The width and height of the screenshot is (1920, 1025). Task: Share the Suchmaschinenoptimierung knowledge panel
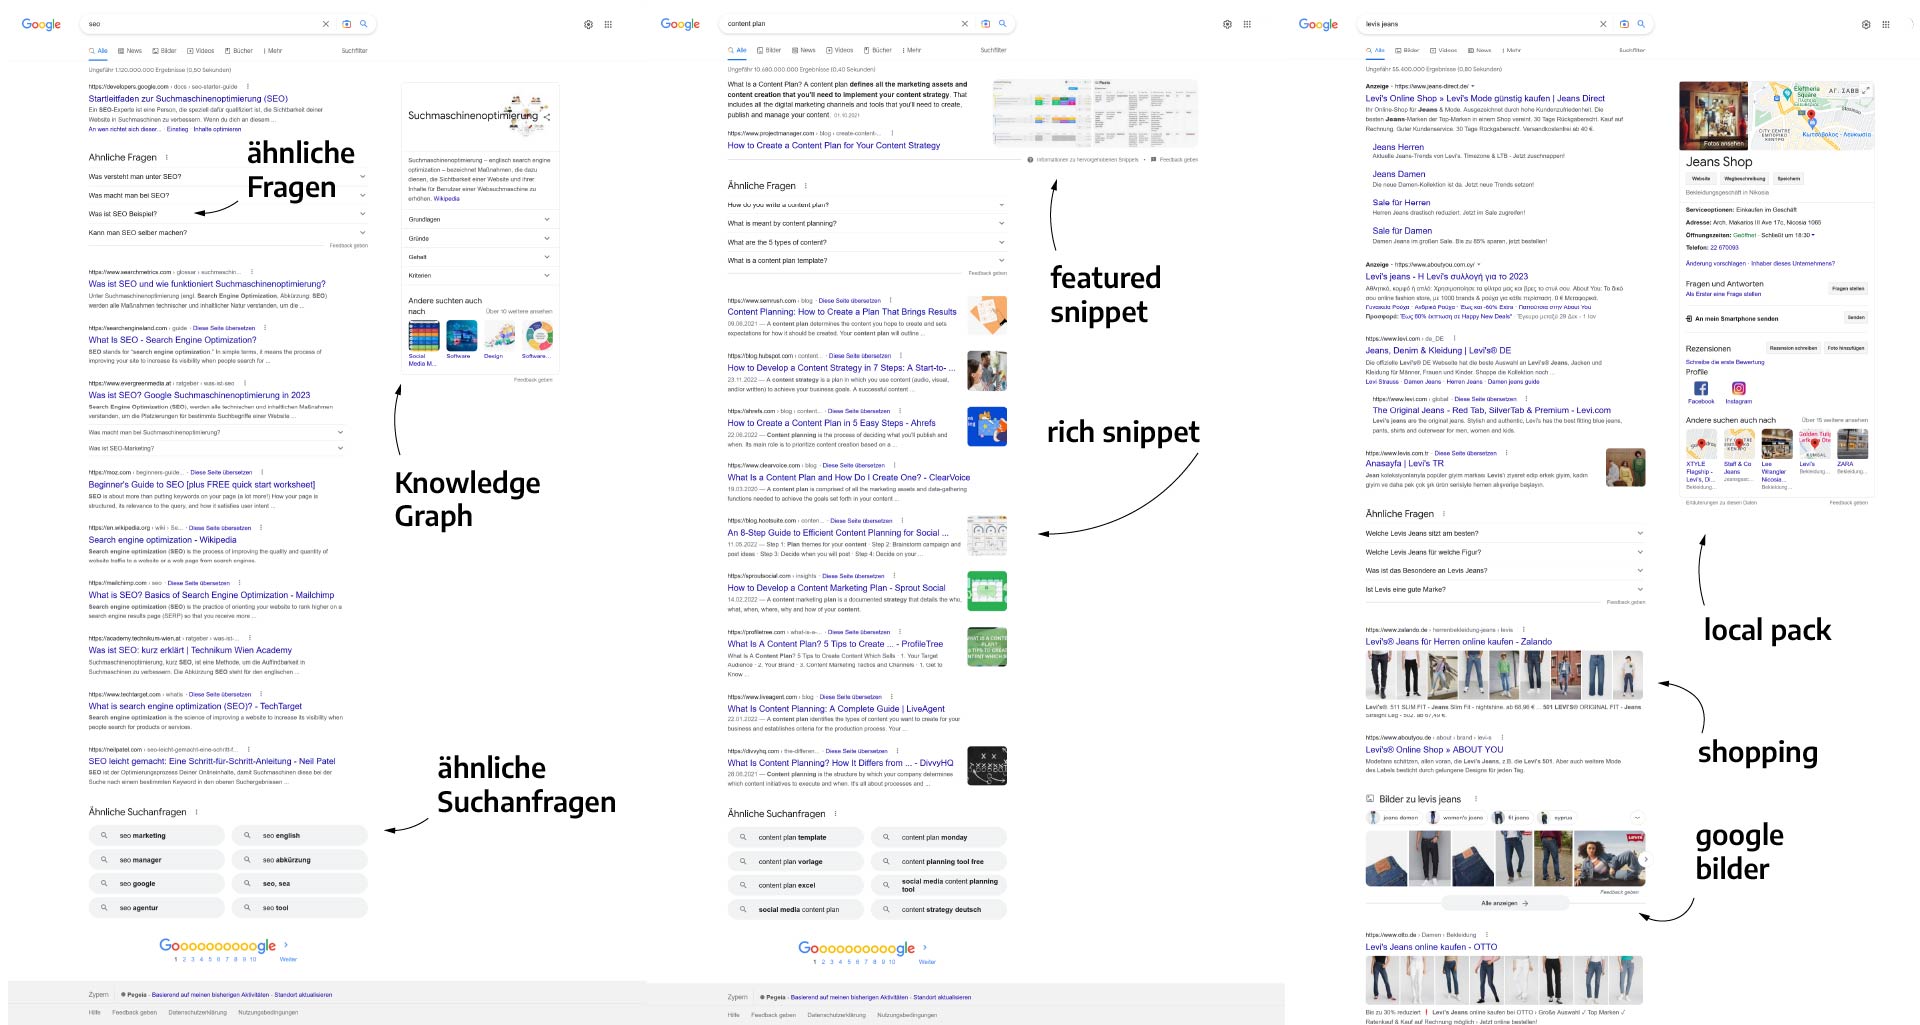546,117
